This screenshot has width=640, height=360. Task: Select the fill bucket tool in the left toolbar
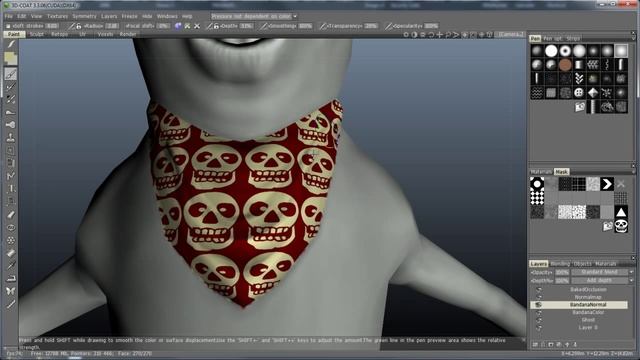point(11,253)
